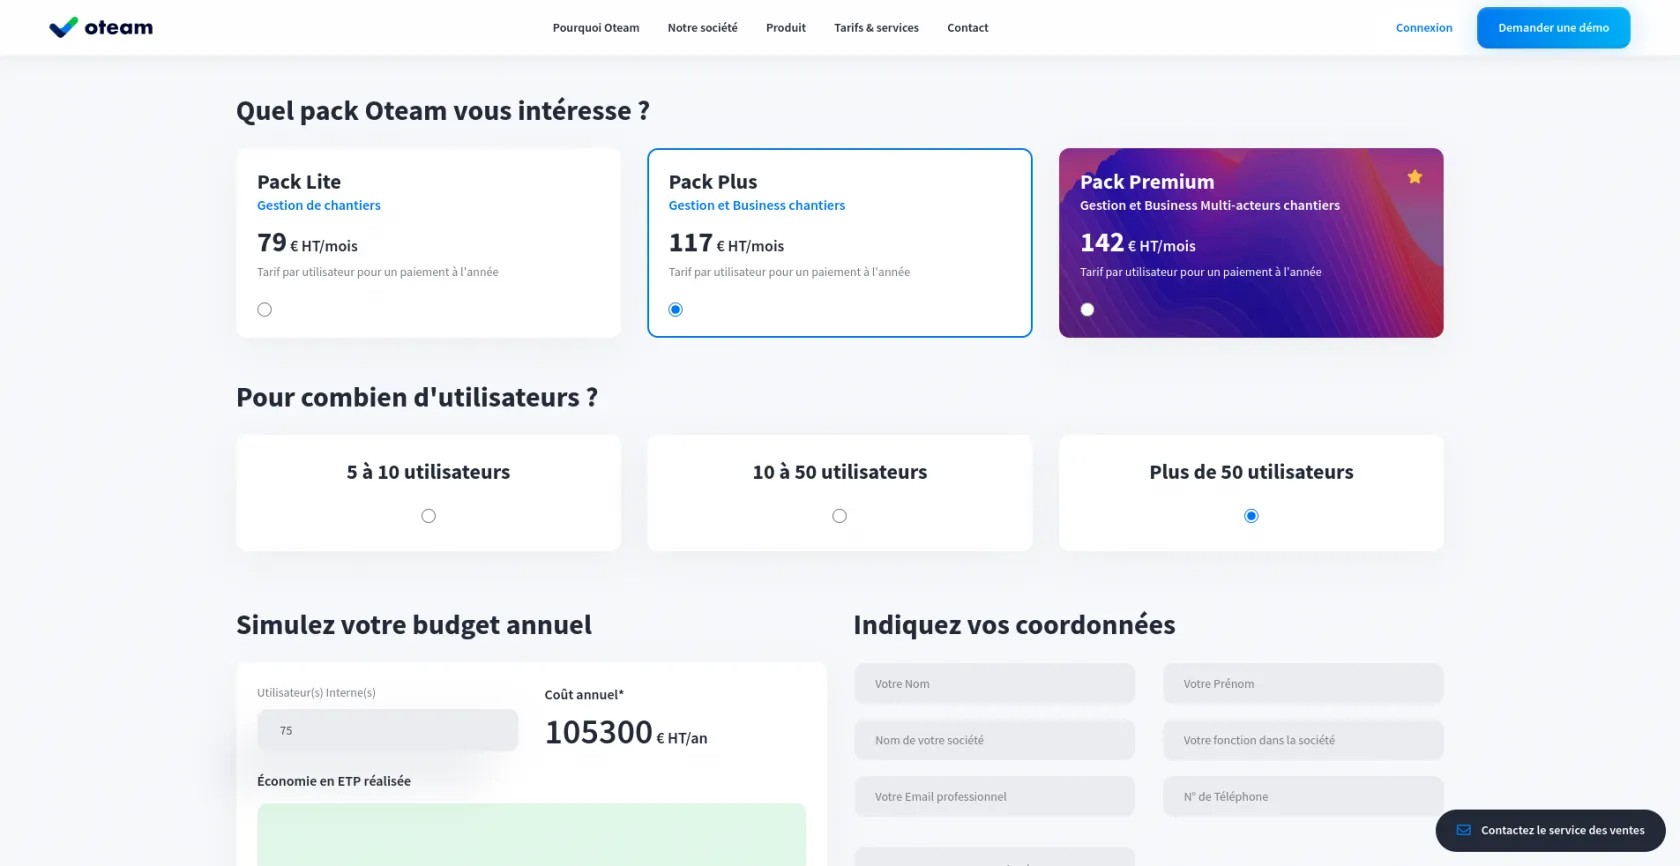
Task: Click the Oteam checkmark logo
Action: (64, 28)
